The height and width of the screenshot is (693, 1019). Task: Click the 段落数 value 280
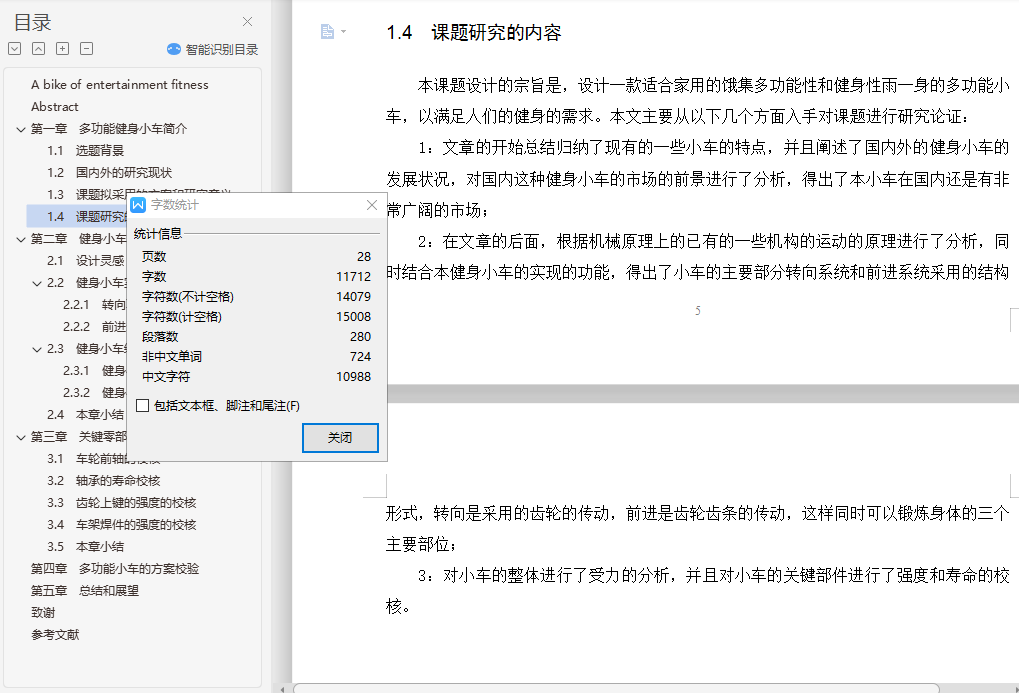pyautogui.click(x=361, y=337)
